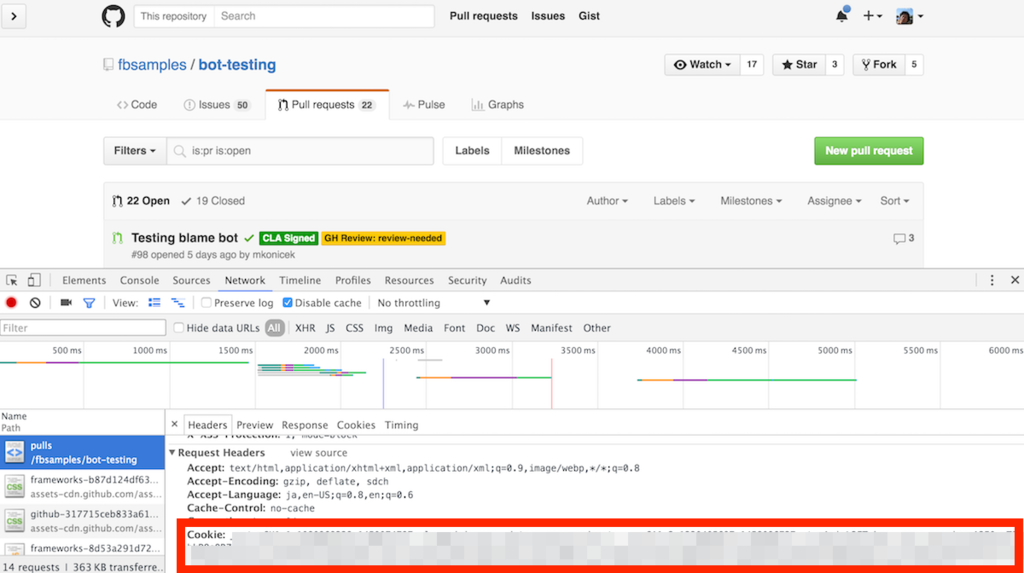Open the Author filter dropdown

607,201
